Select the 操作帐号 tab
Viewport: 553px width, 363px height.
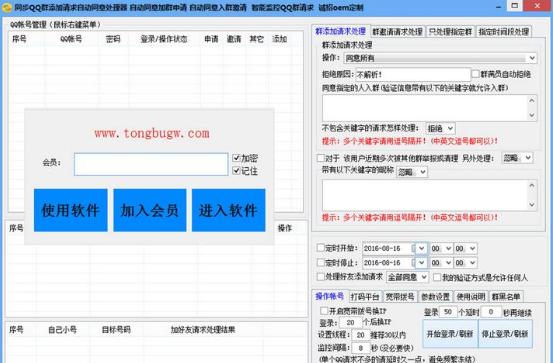tap(330, 296)
